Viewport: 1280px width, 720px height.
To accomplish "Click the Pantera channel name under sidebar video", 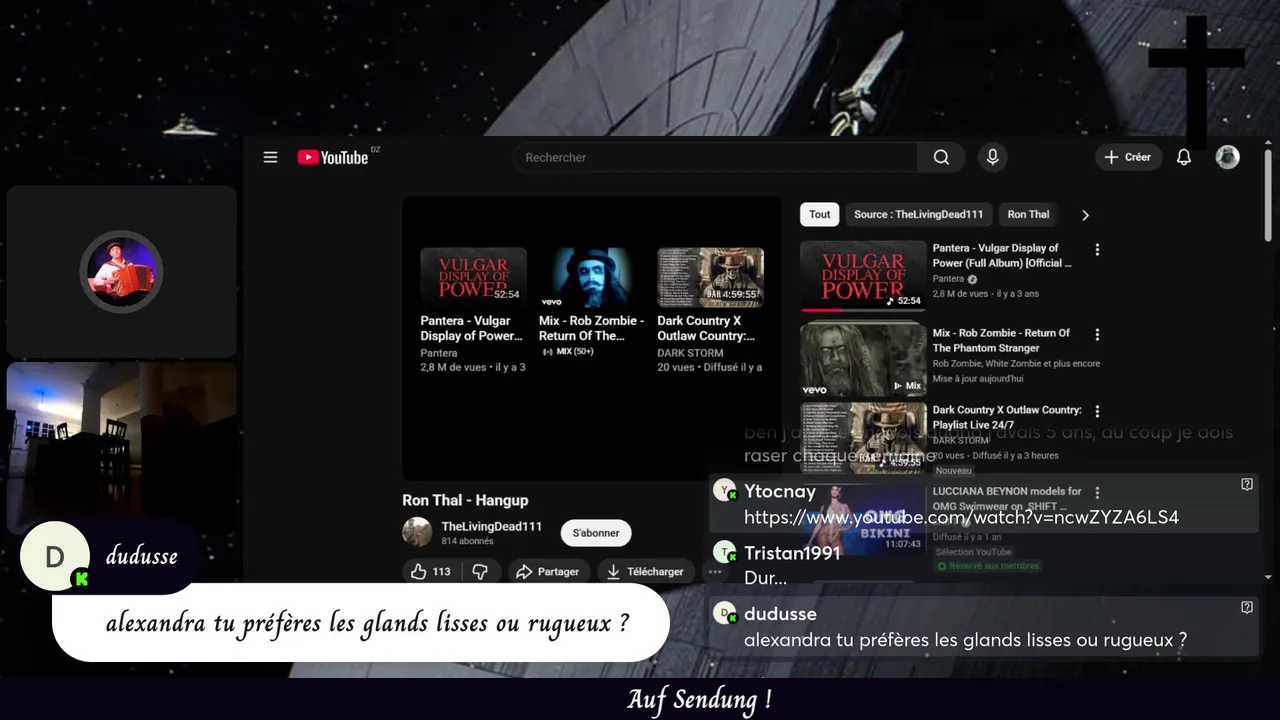I will pyautogui.click(x=948, y=279).
